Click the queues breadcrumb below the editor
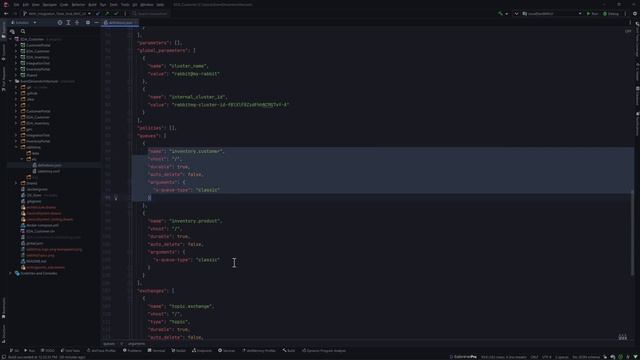Image resolution: width=640 pixels, height=360 pixels. [x=109, y=344]
